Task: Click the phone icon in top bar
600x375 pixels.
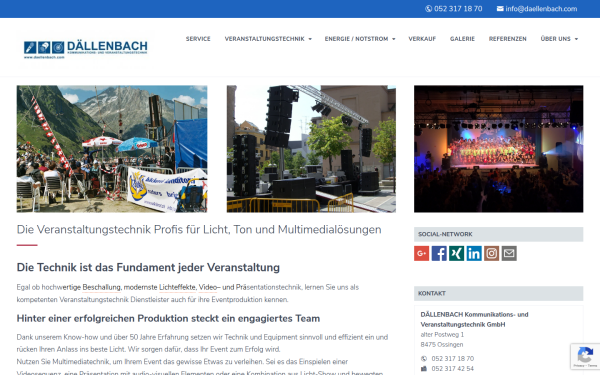Action: pos(429,9)
